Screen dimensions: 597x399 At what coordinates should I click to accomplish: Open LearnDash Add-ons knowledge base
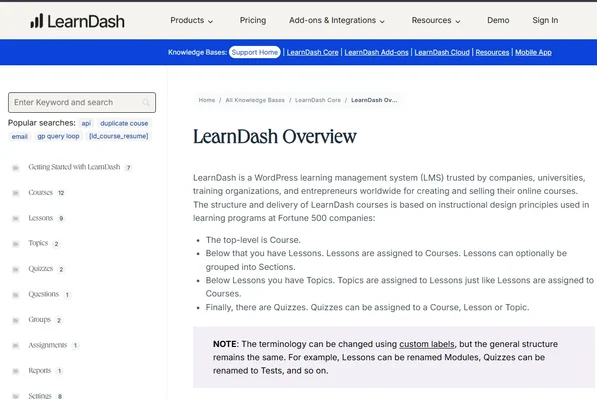coord(377,53)
